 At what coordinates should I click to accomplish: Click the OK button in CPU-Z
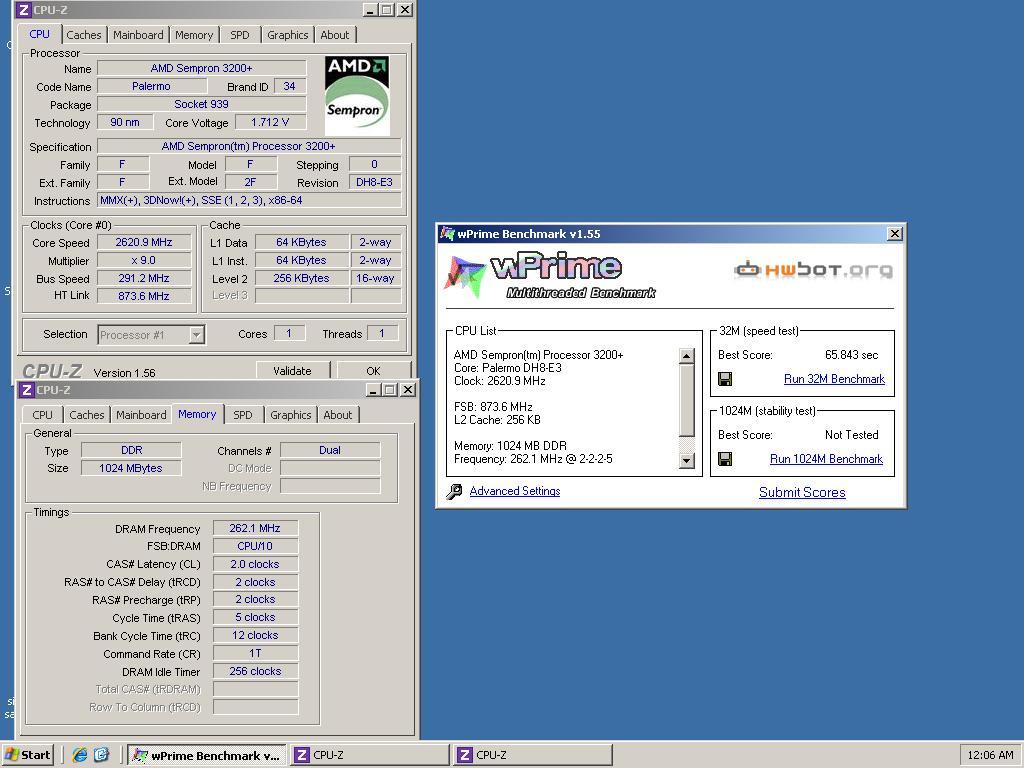[373, 371]
